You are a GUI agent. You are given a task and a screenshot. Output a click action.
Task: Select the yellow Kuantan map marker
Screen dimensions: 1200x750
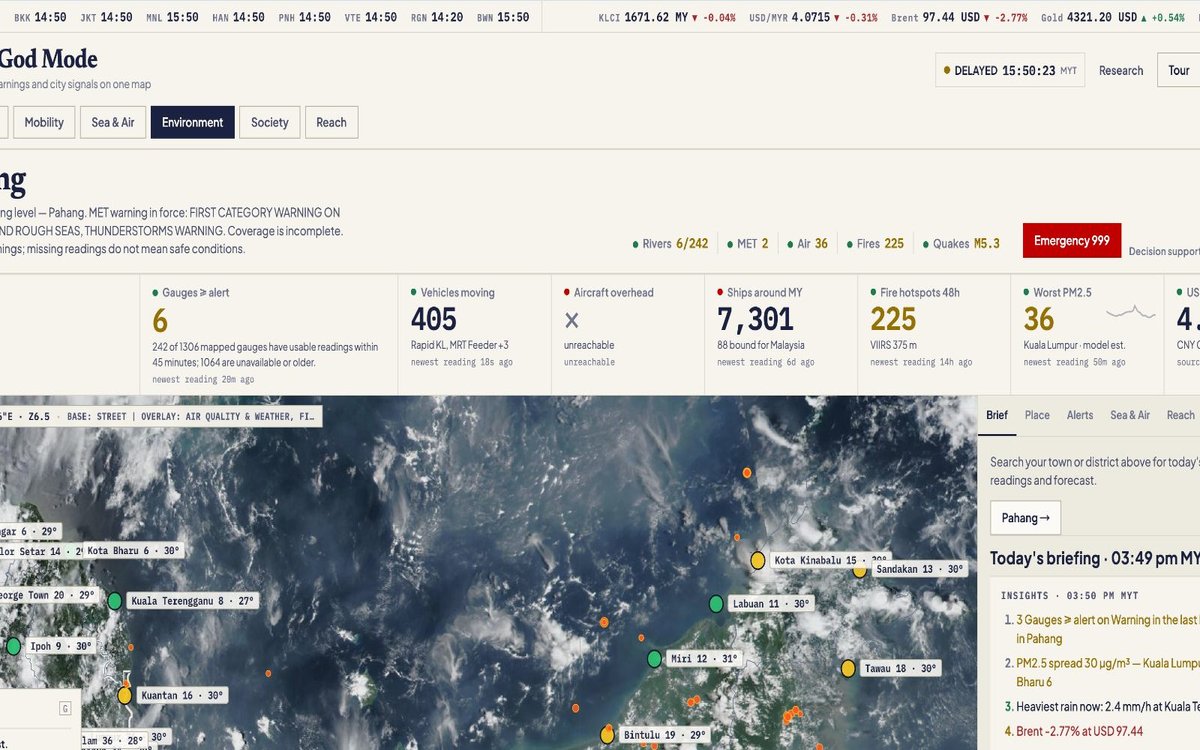click(124, 695)
